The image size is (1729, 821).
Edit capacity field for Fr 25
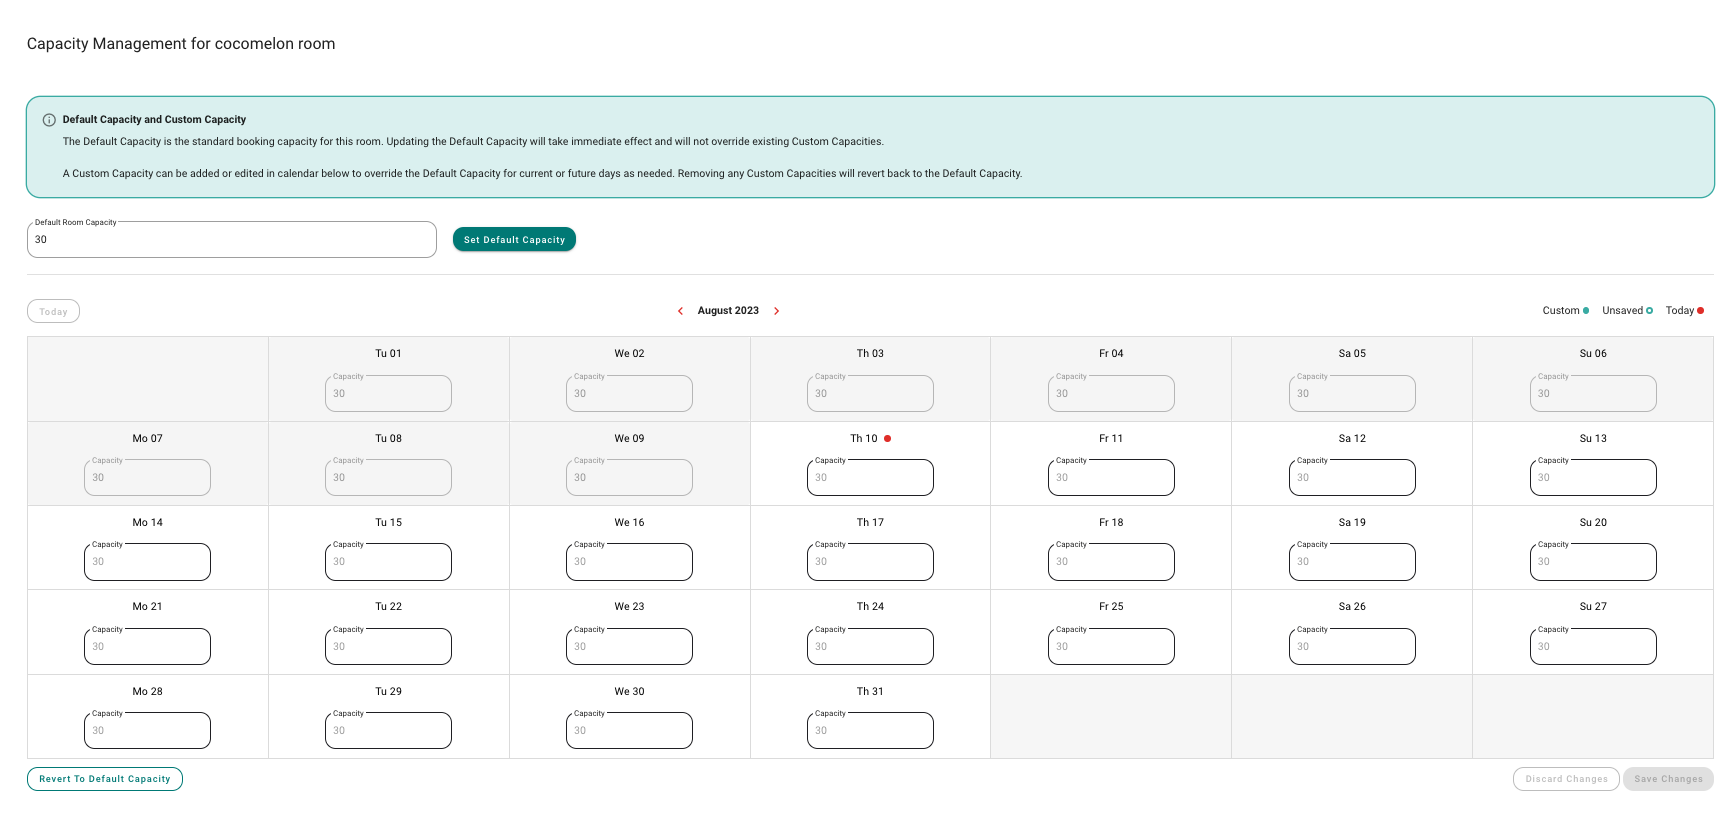[1111, 647]
